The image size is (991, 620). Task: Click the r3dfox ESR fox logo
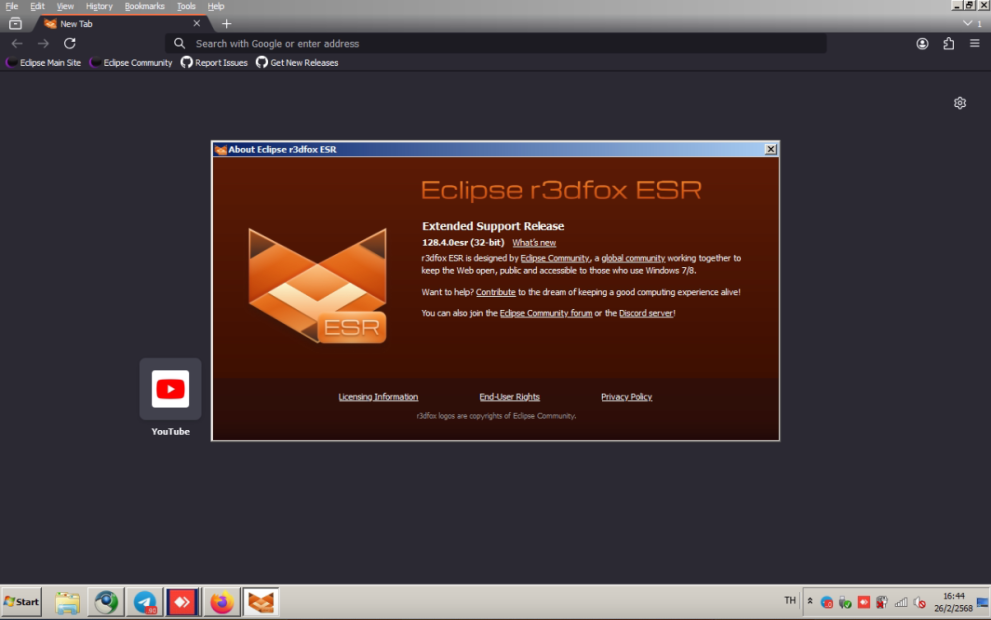(x=317, y=286)
